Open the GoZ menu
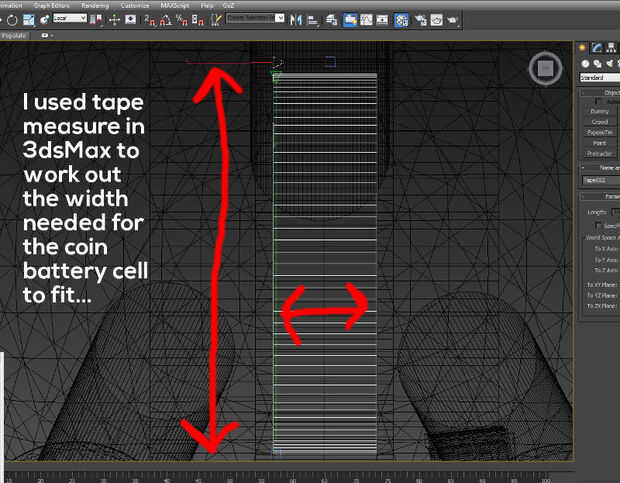 point(228,6)
